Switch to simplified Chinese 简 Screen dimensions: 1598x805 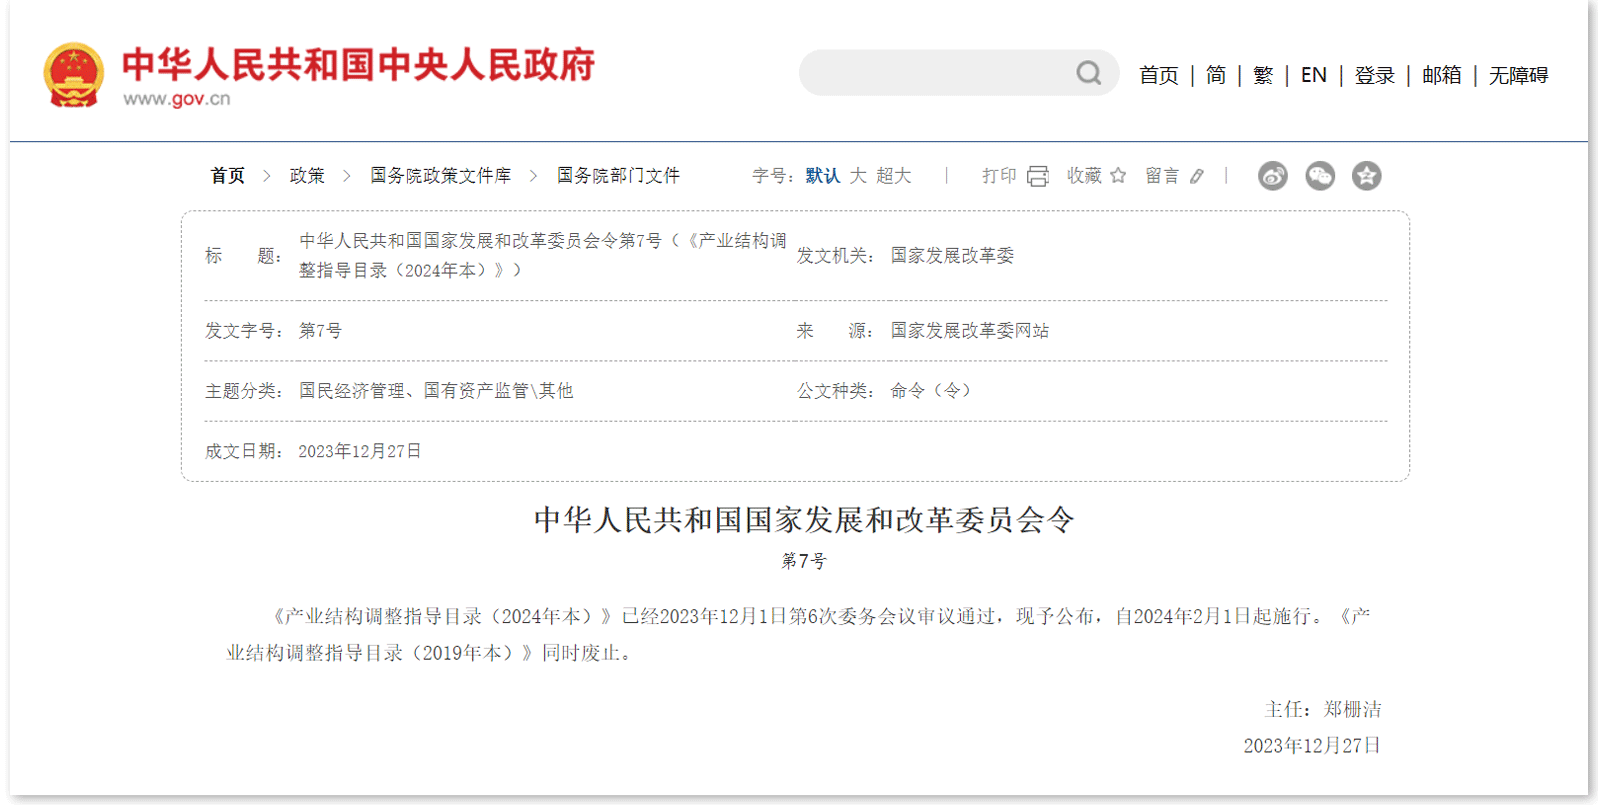pos(1216,75)
